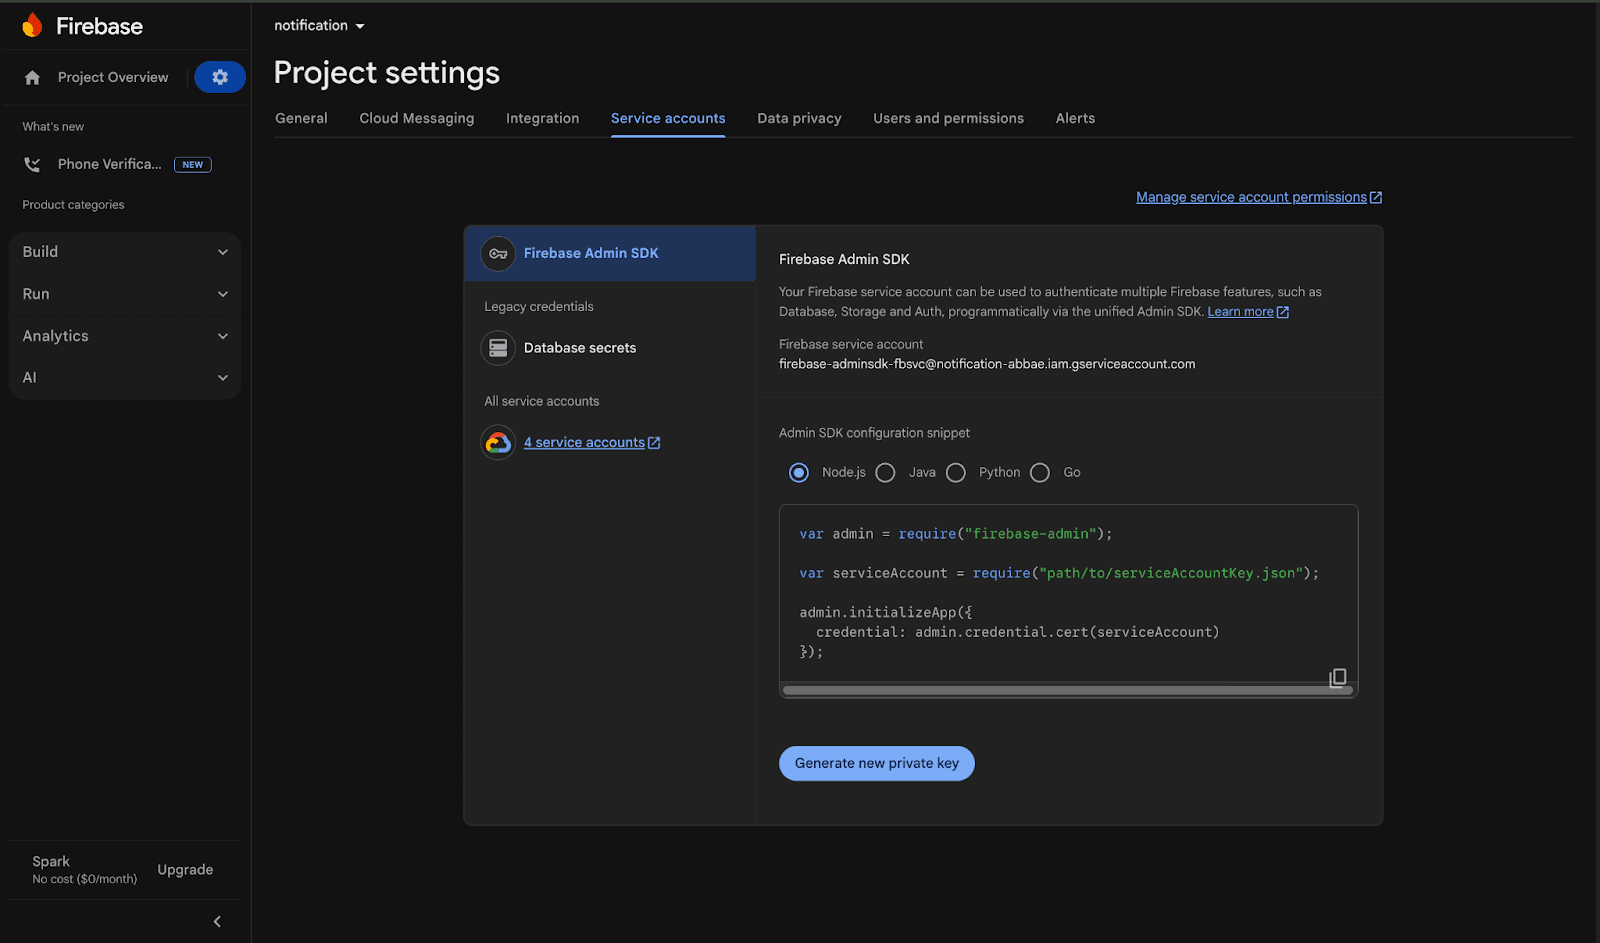Click the Admin SDK configuration snippet label
The image size is (1600, 943).
coord(874,433)
